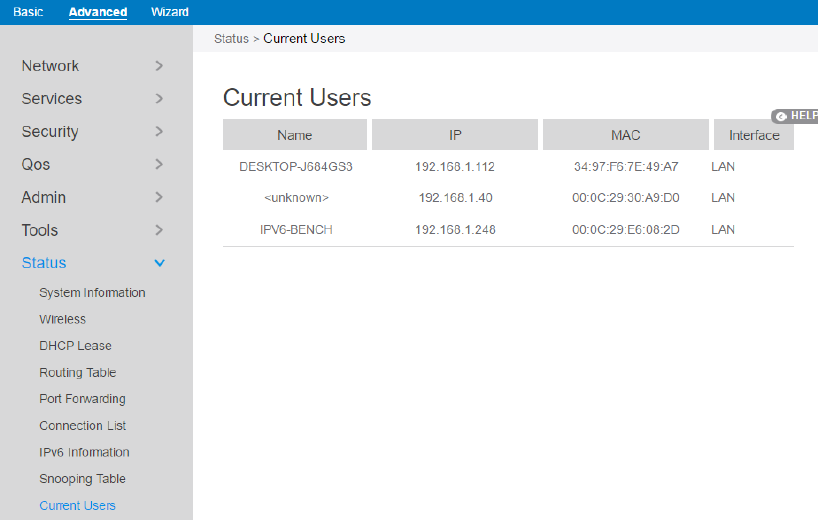View the DHCP Lease page
This screenshot has width=818, height=520.
75,346
